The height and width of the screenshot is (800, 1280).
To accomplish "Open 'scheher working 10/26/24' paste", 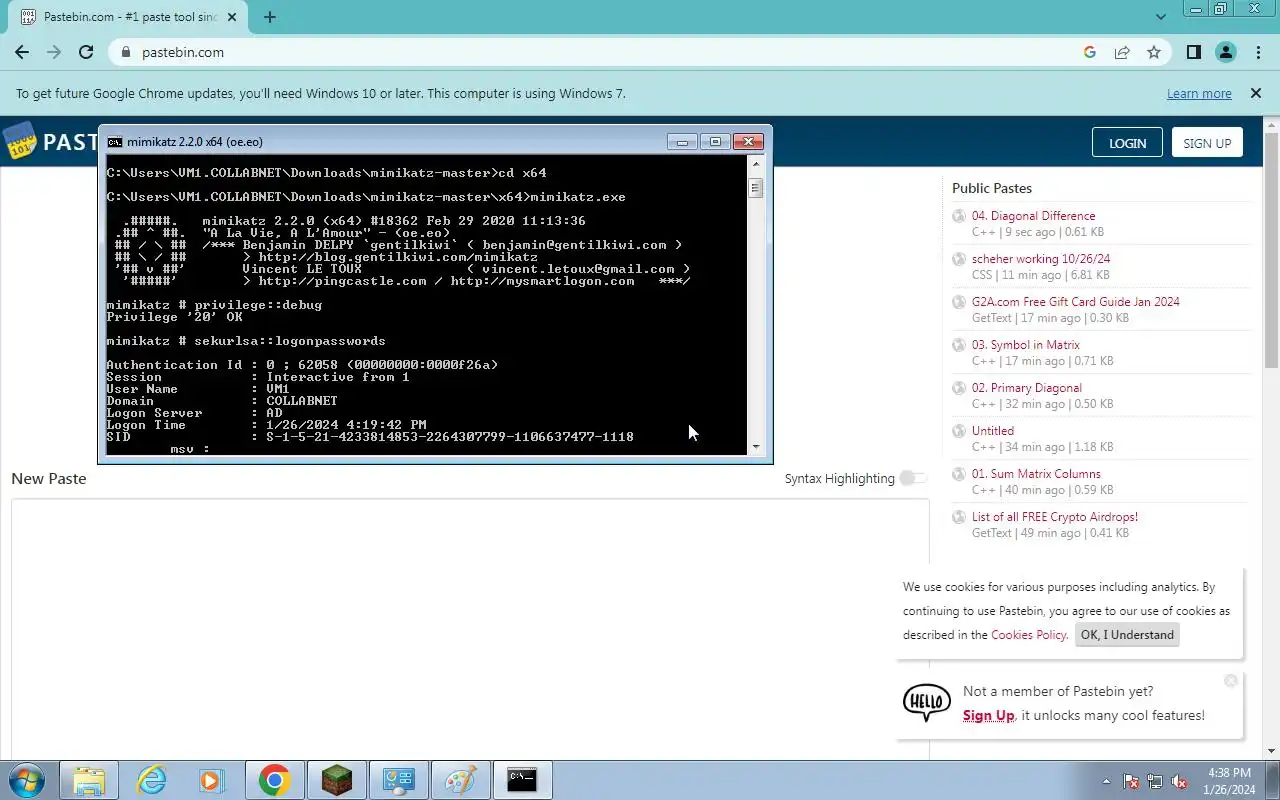I will (1041, 259).
